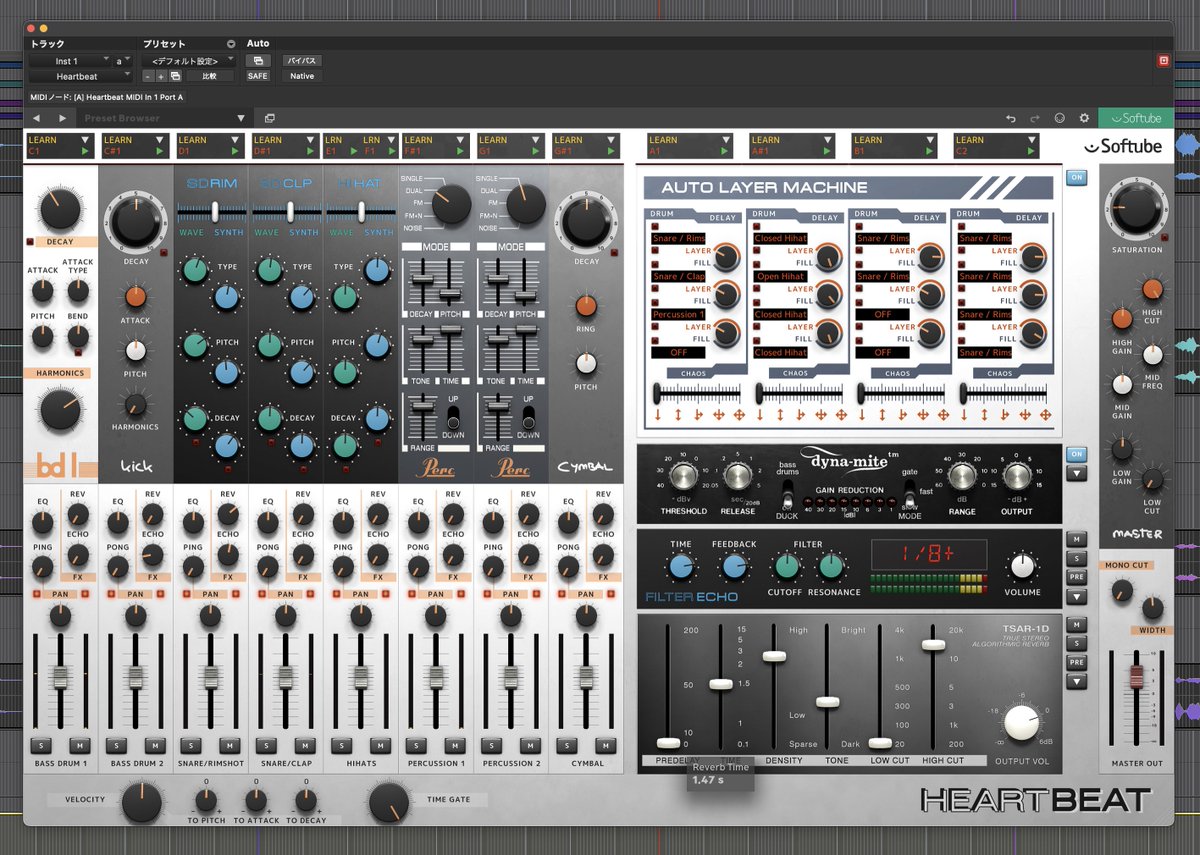Click the redo arrow icon
Screen dimensions: 1200x855
pyautogui.click(x=1035, y=118)
